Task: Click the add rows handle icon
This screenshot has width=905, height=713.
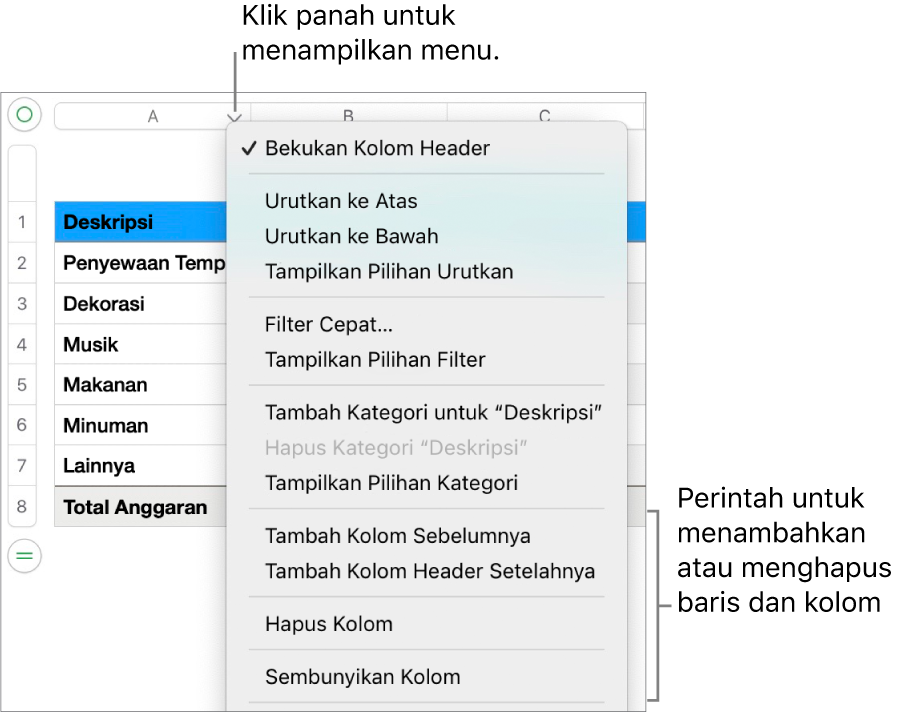Action: coord(24,556)
